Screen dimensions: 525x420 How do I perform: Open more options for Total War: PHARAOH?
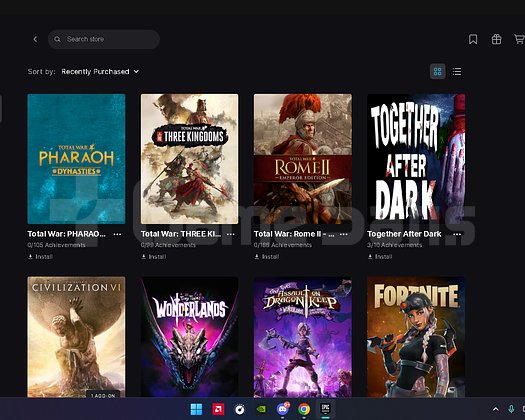tap(117, 234)
